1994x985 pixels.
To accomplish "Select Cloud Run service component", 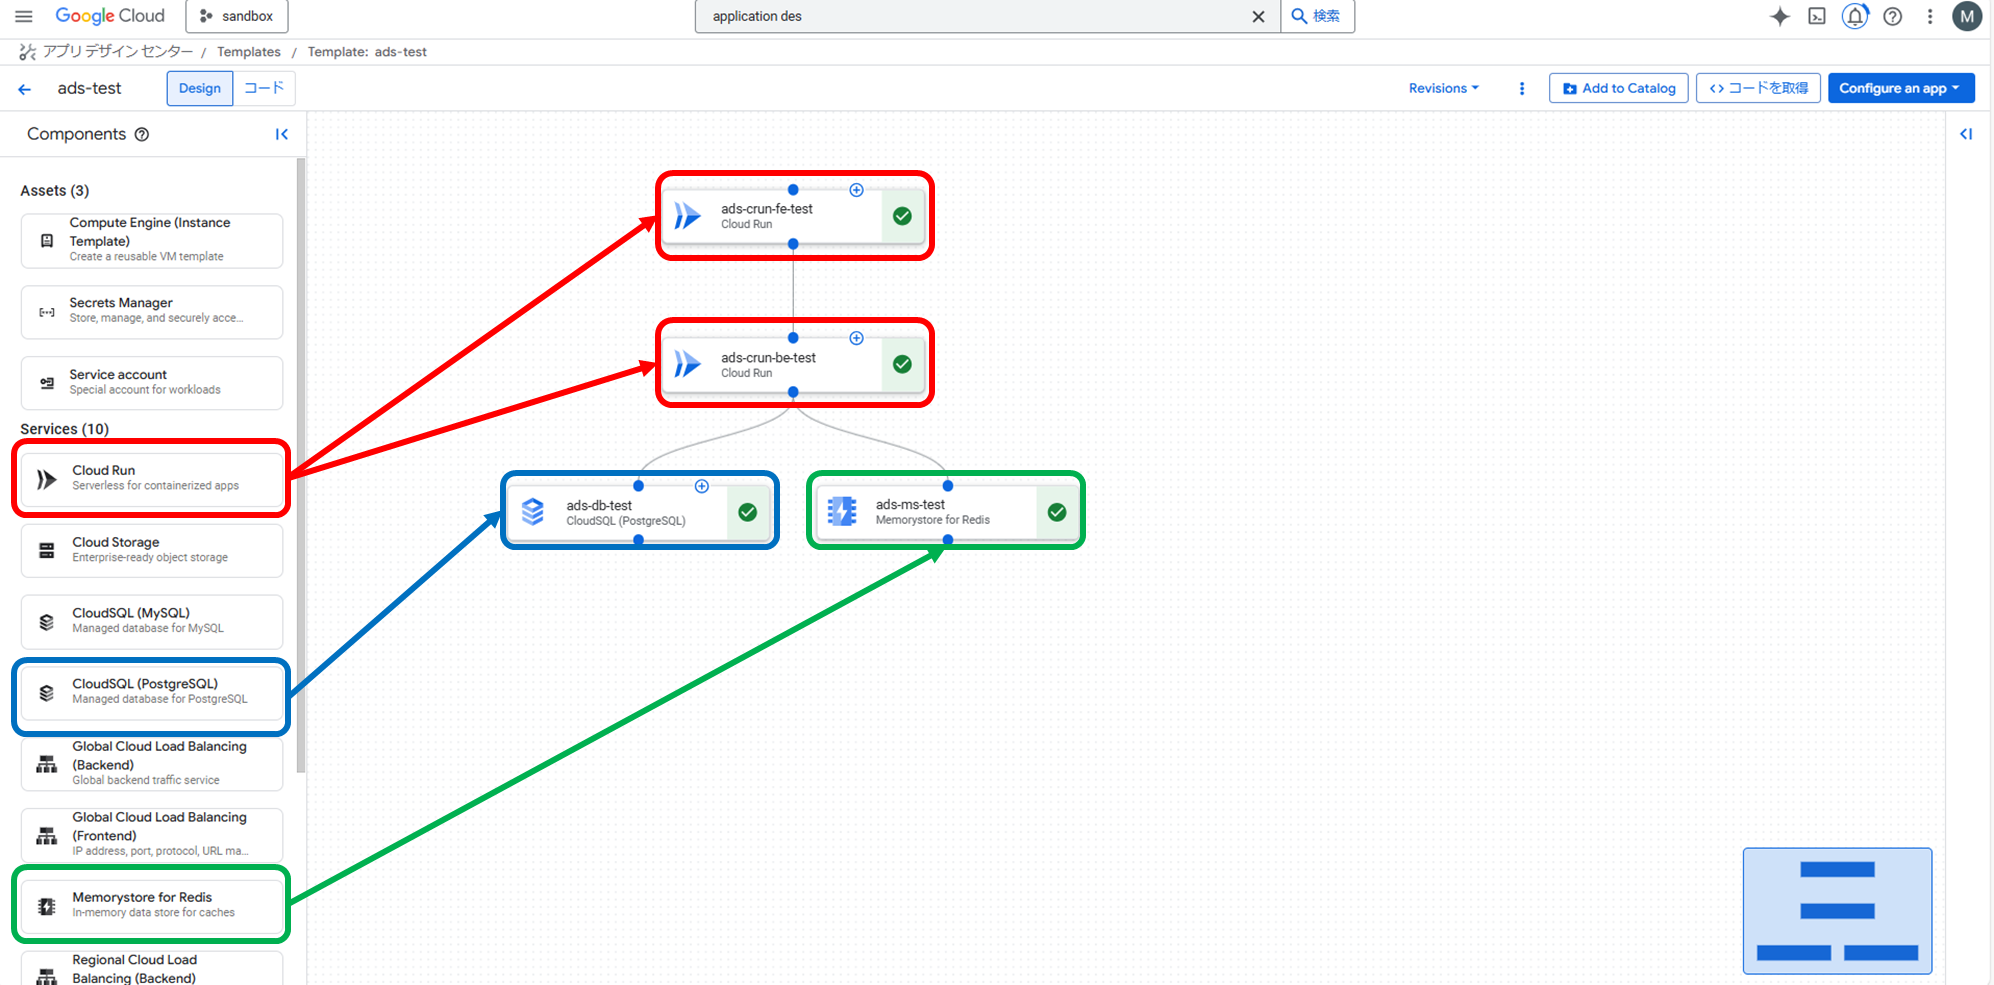I will 152,479.
